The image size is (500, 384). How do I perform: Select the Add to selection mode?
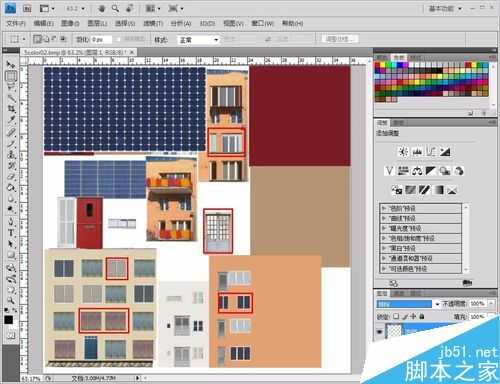[46, 39]
